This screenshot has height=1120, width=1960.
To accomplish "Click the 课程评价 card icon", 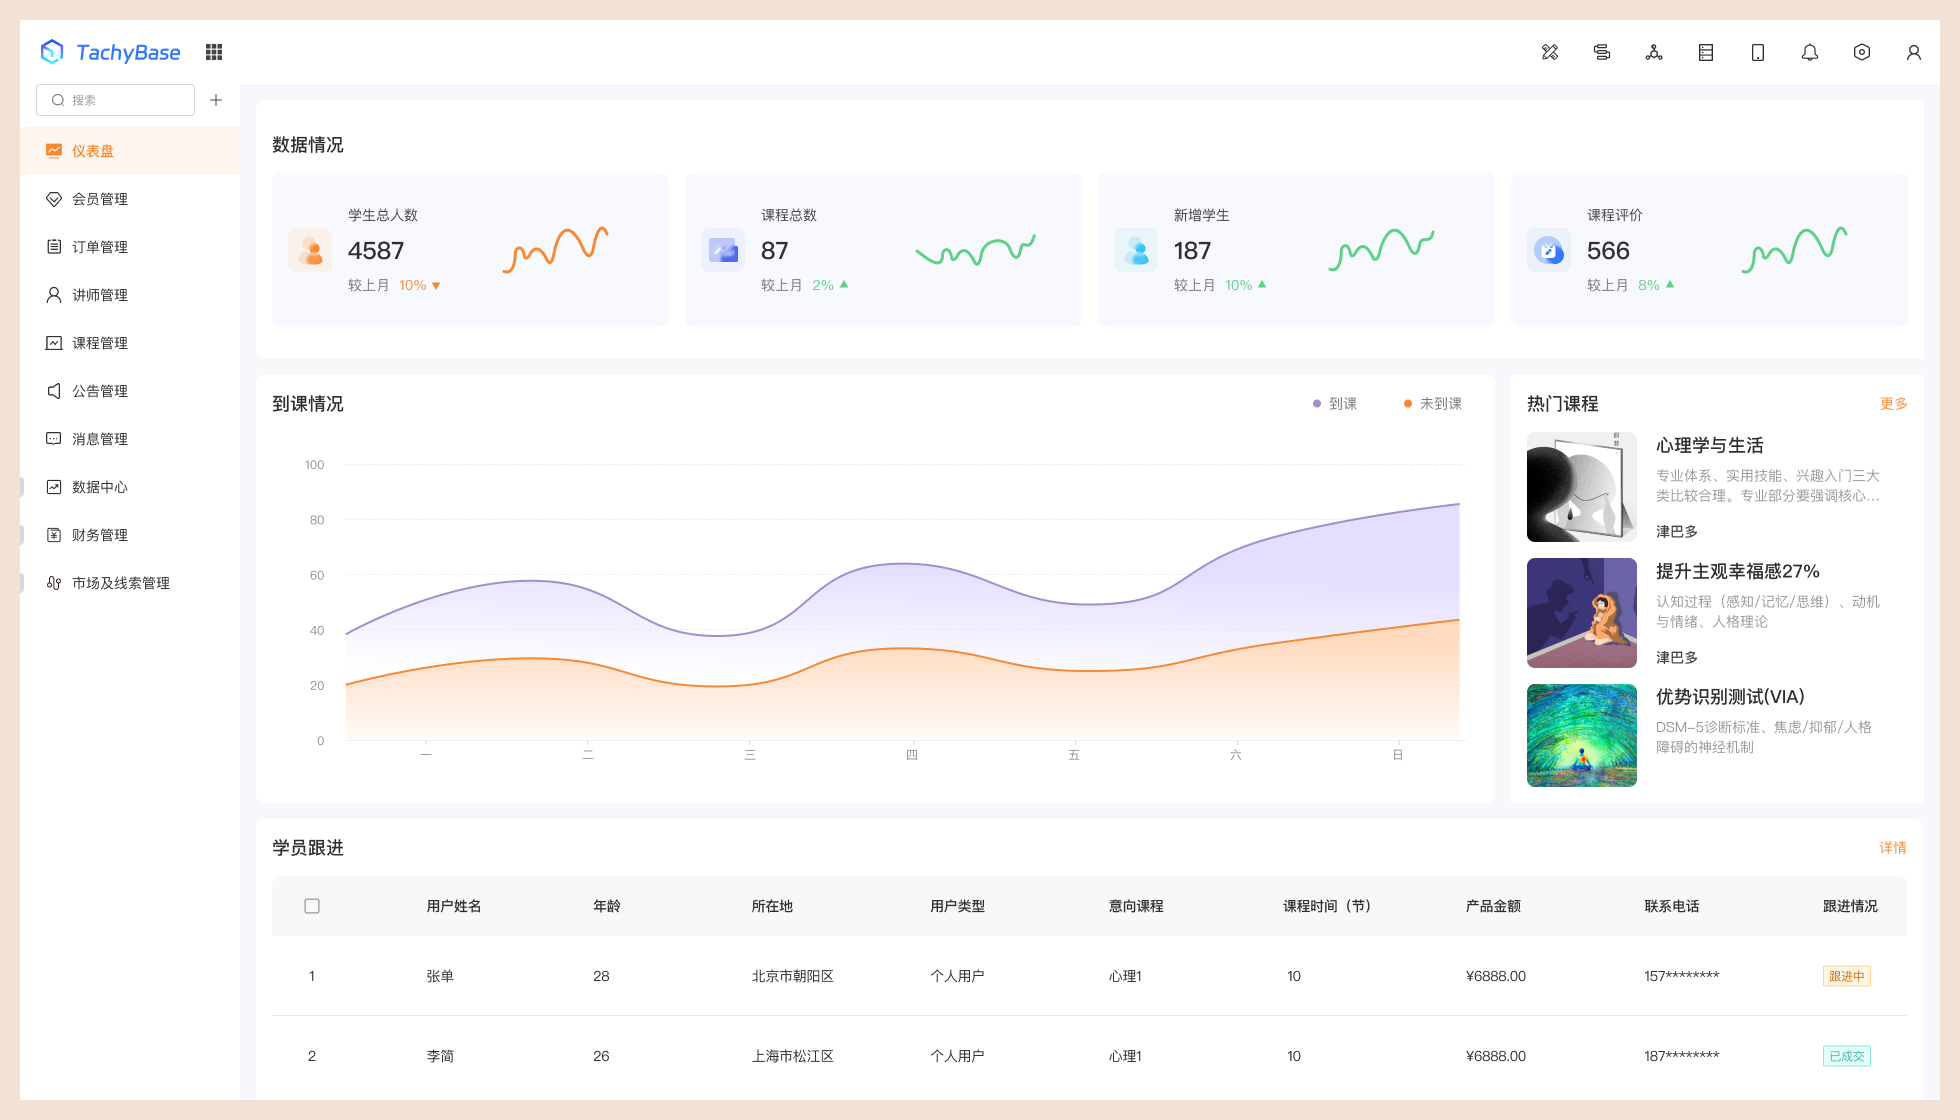I will [1549, 250].
